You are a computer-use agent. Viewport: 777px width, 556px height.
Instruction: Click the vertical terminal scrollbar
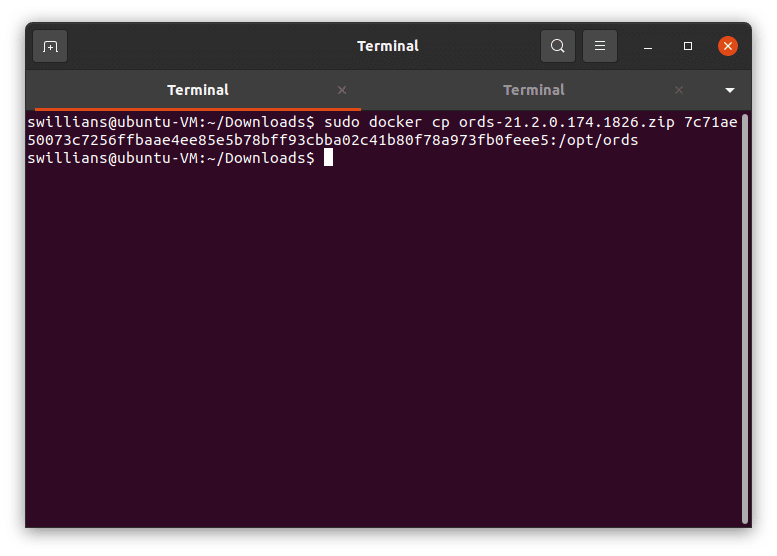(x=745, y=318)
